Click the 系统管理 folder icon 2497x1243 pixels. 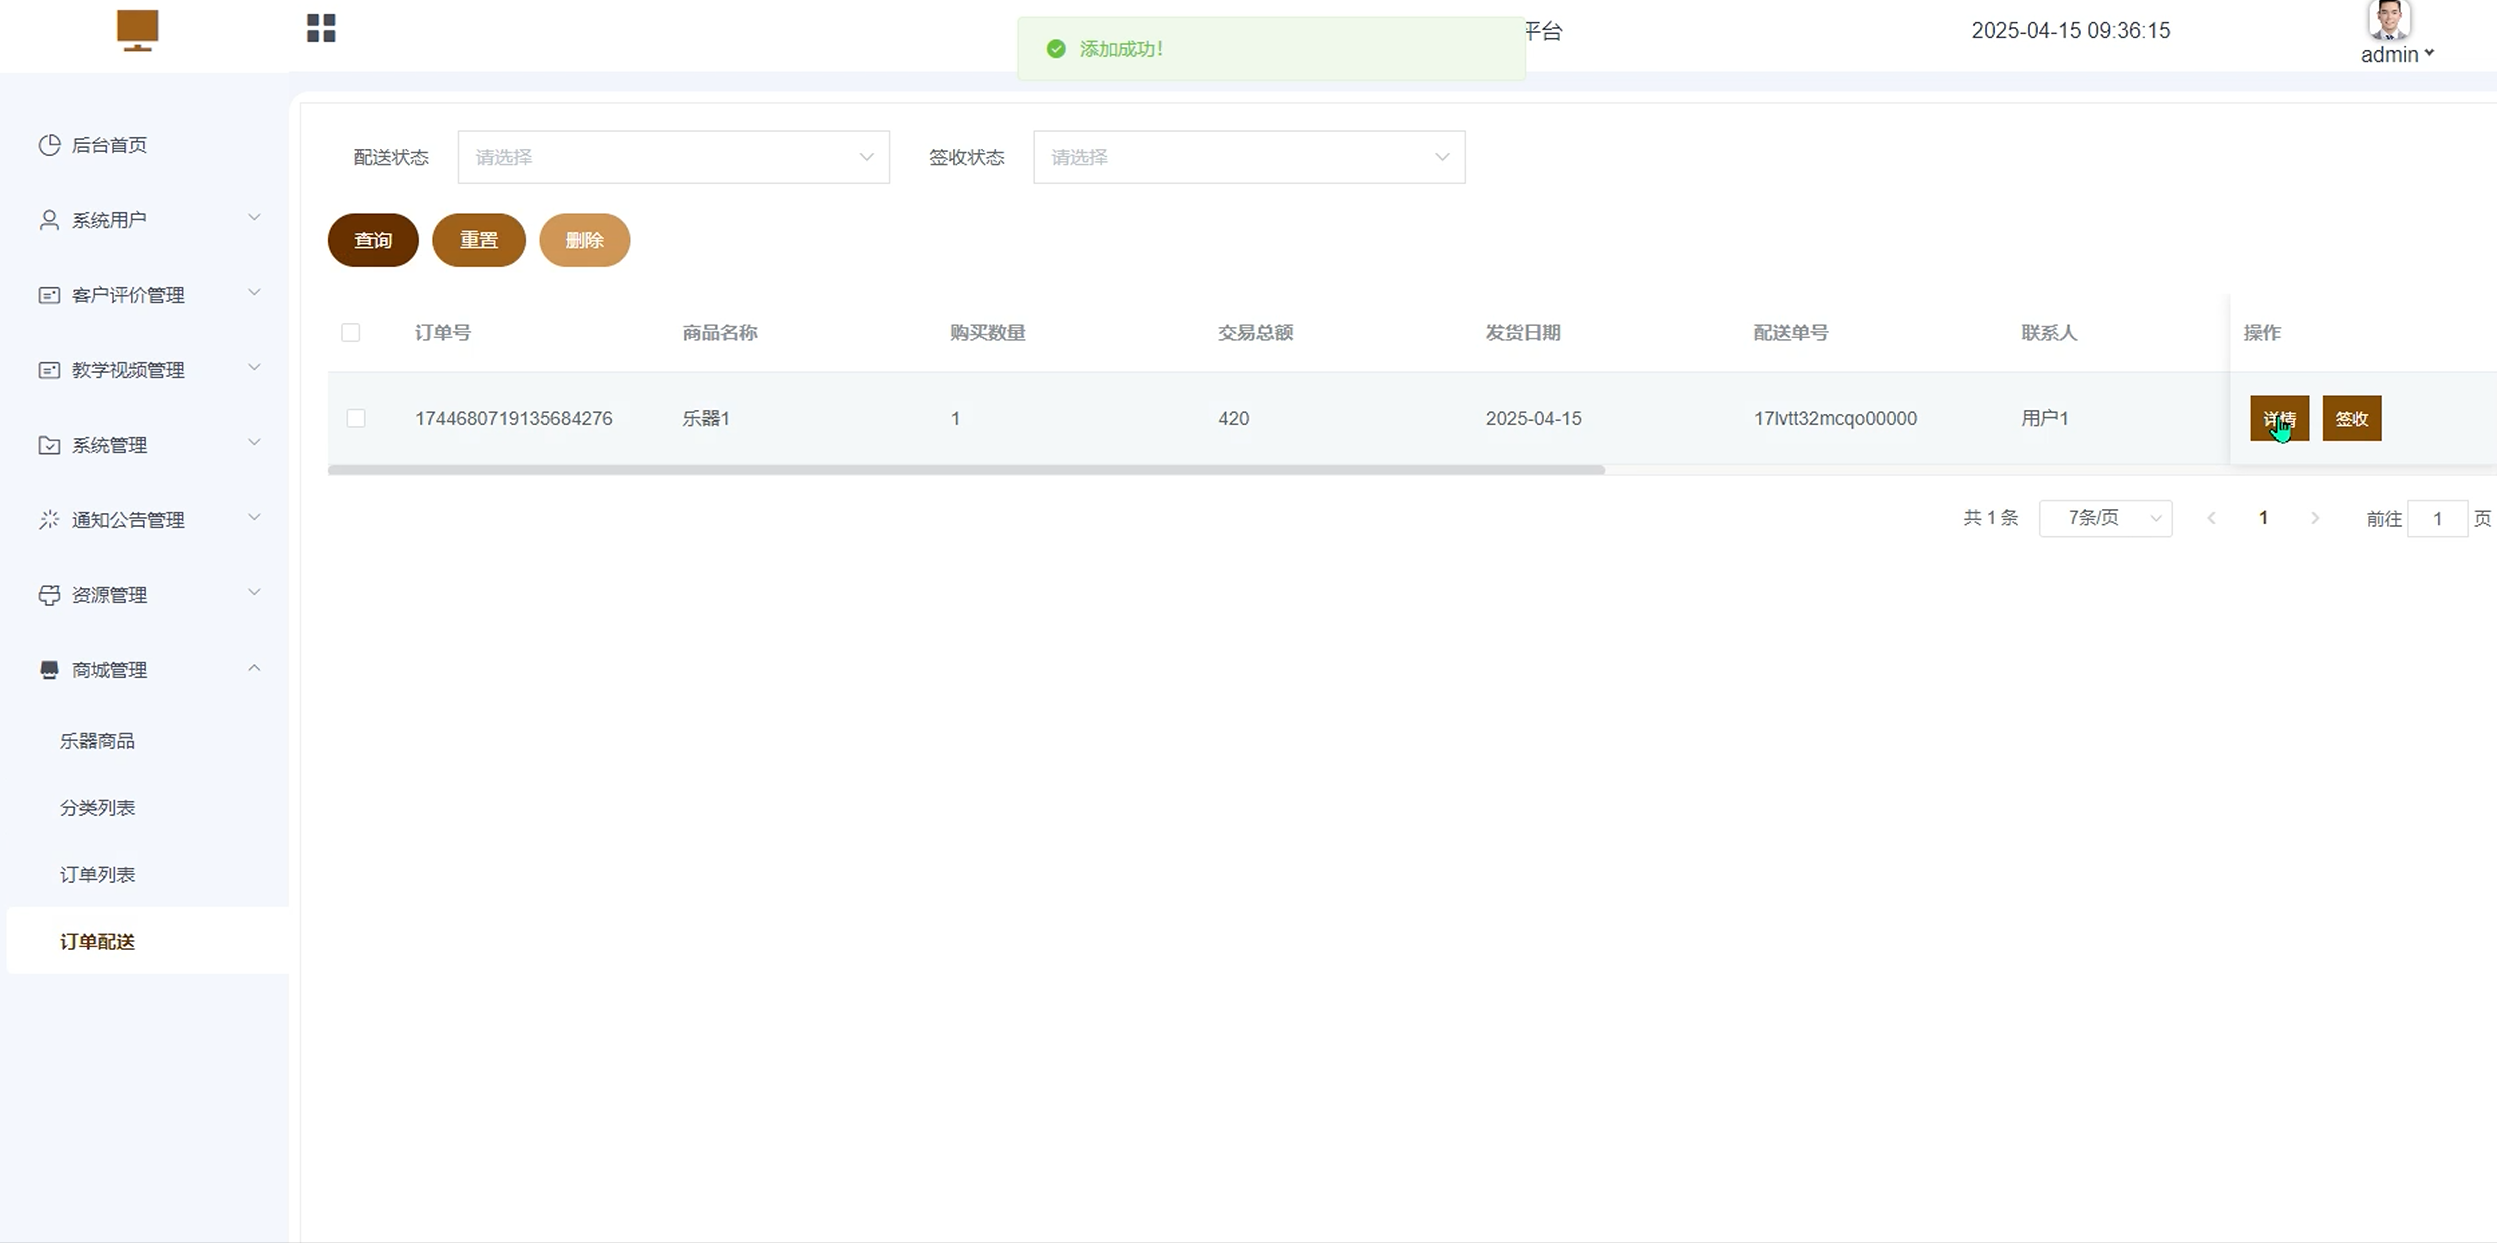(49, 445)
